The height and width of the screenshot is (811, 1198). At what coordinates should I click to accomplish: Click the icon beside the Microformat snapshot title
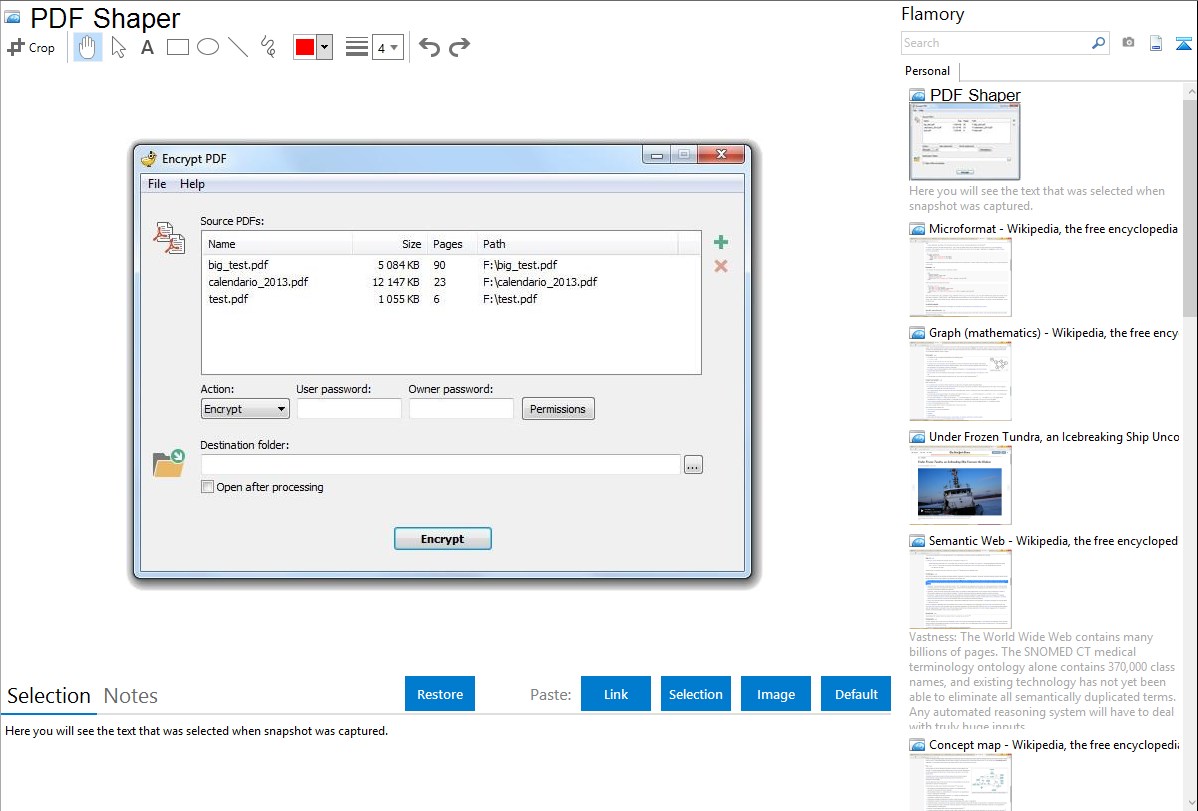click(x=917, y=229)
